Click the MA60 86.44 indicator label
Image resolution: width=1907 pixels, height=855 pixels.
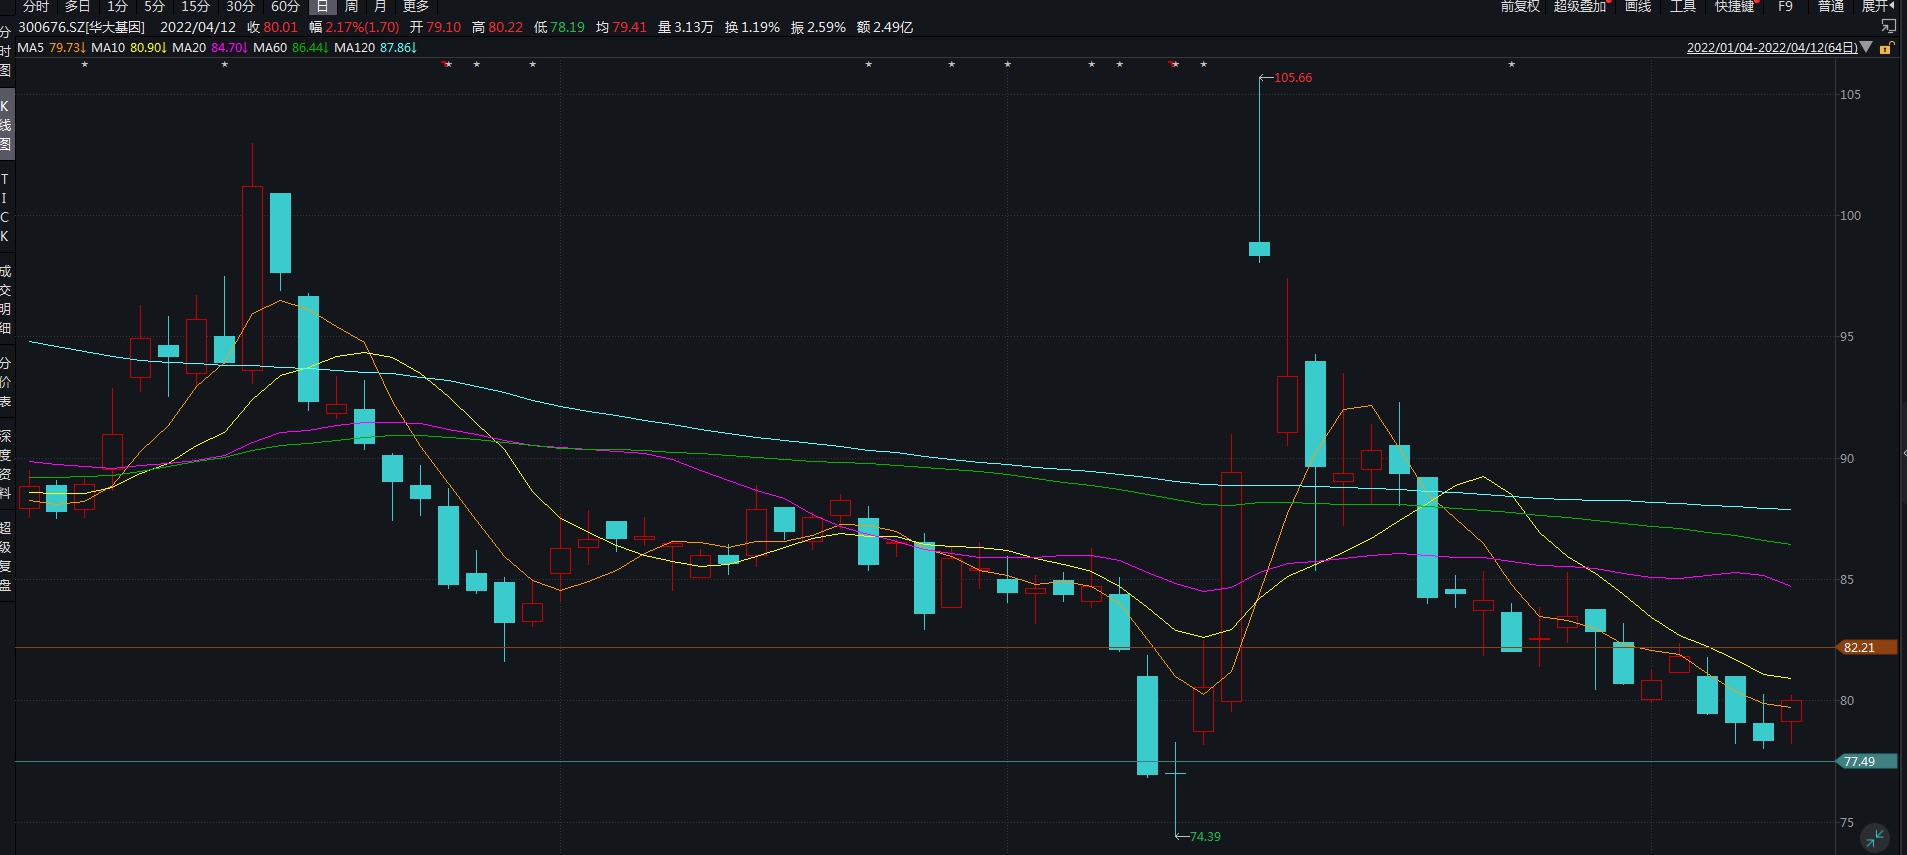coord(291,47)
